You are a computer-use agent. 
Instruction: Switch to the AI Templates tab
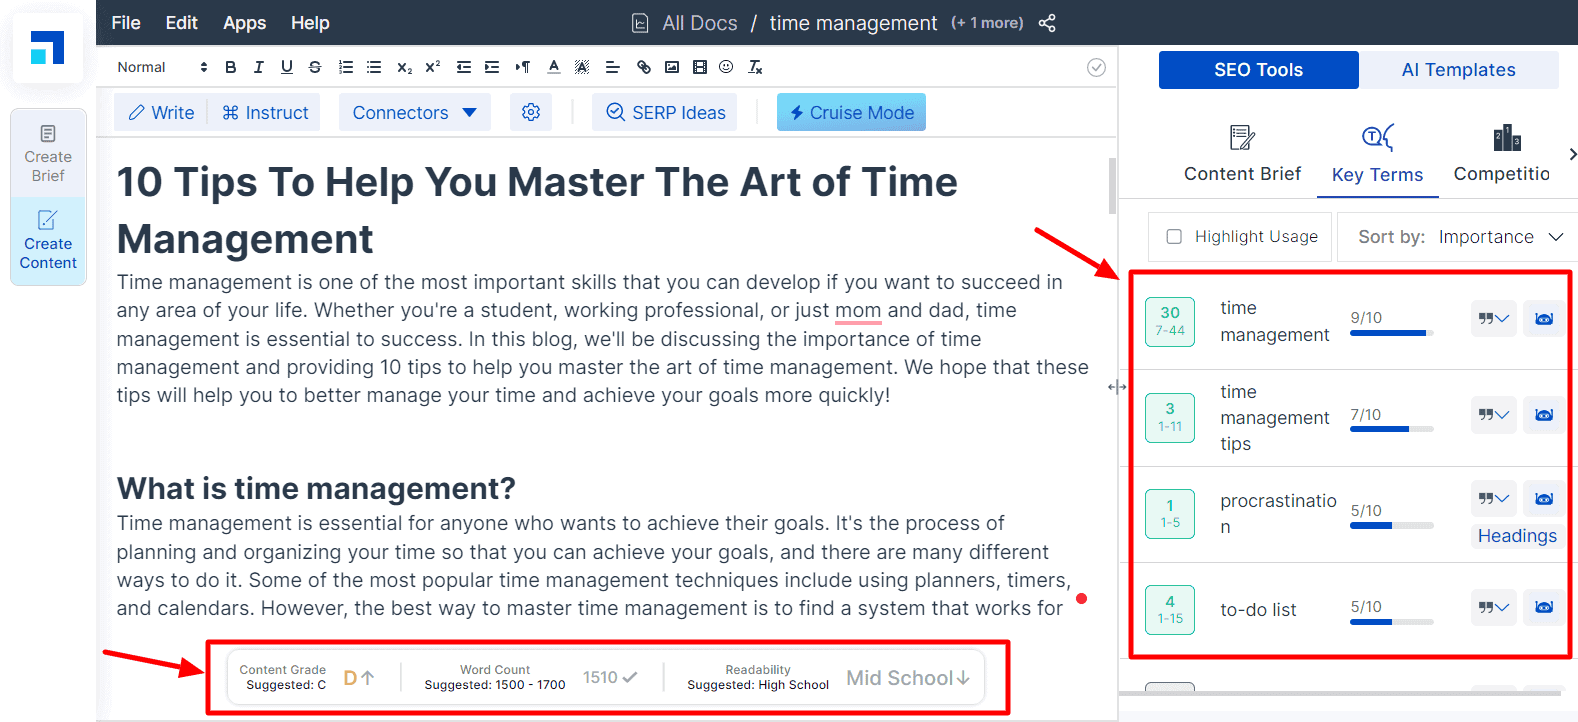coord(1458,70)
